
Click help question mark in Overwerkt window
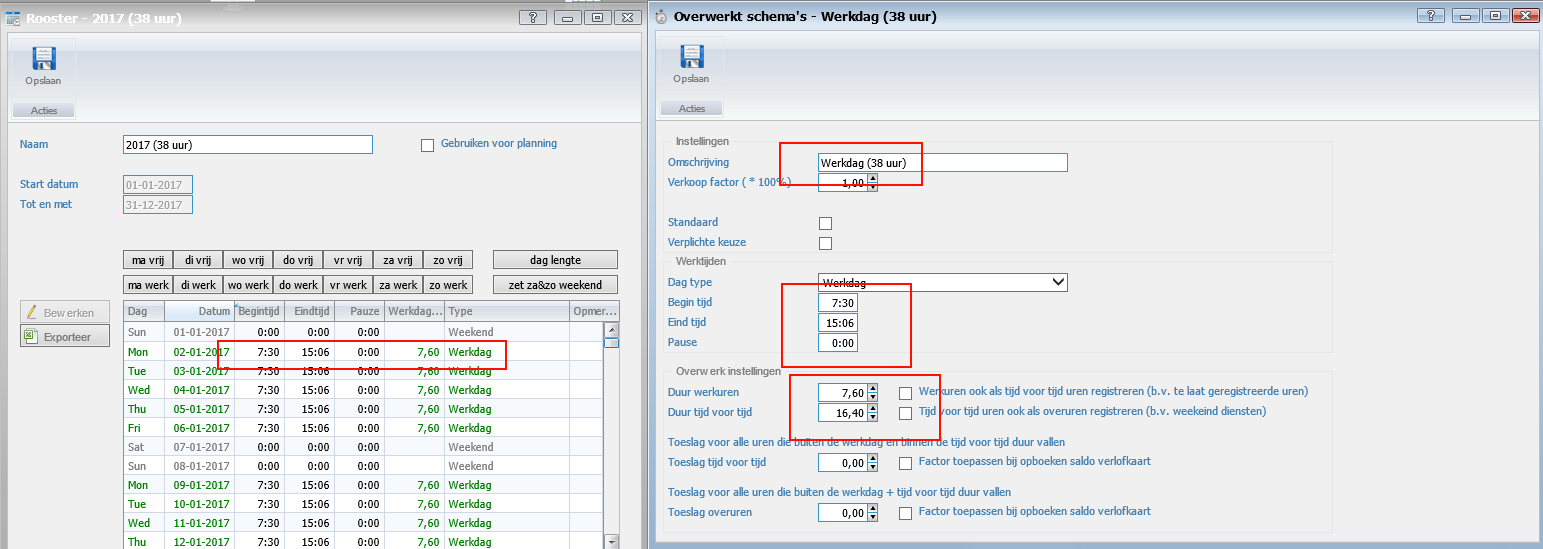tap(1432, 17)
